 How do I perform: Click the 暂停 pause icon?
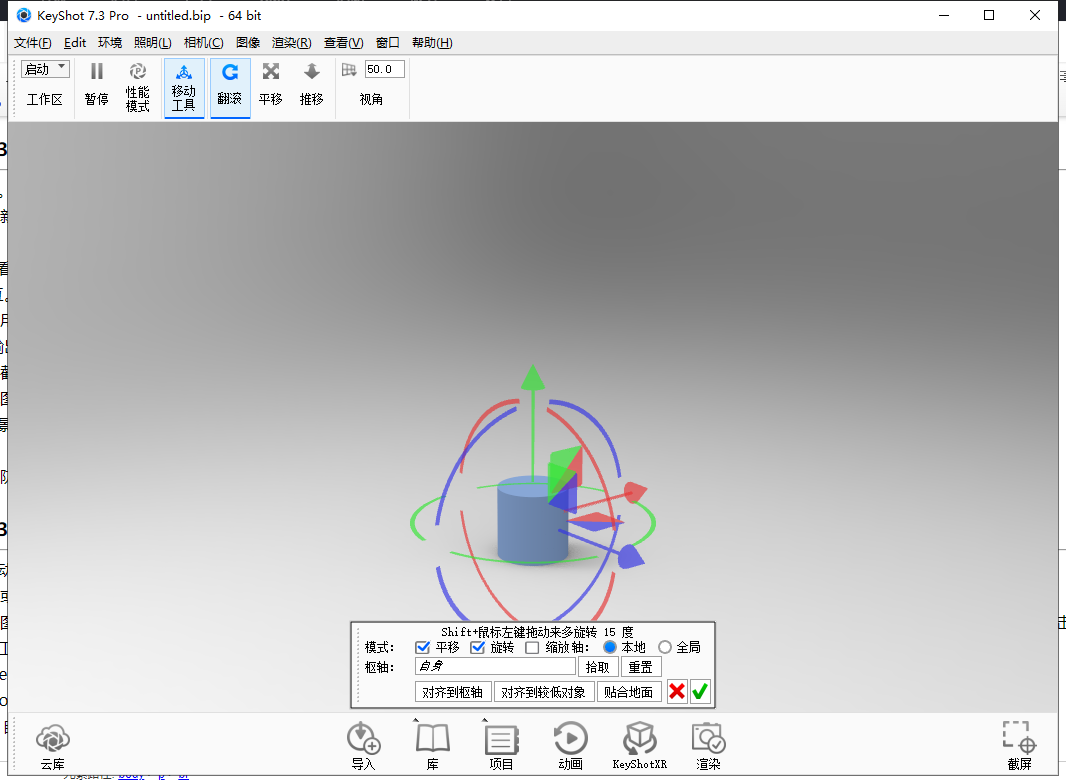tap(97, 71)
